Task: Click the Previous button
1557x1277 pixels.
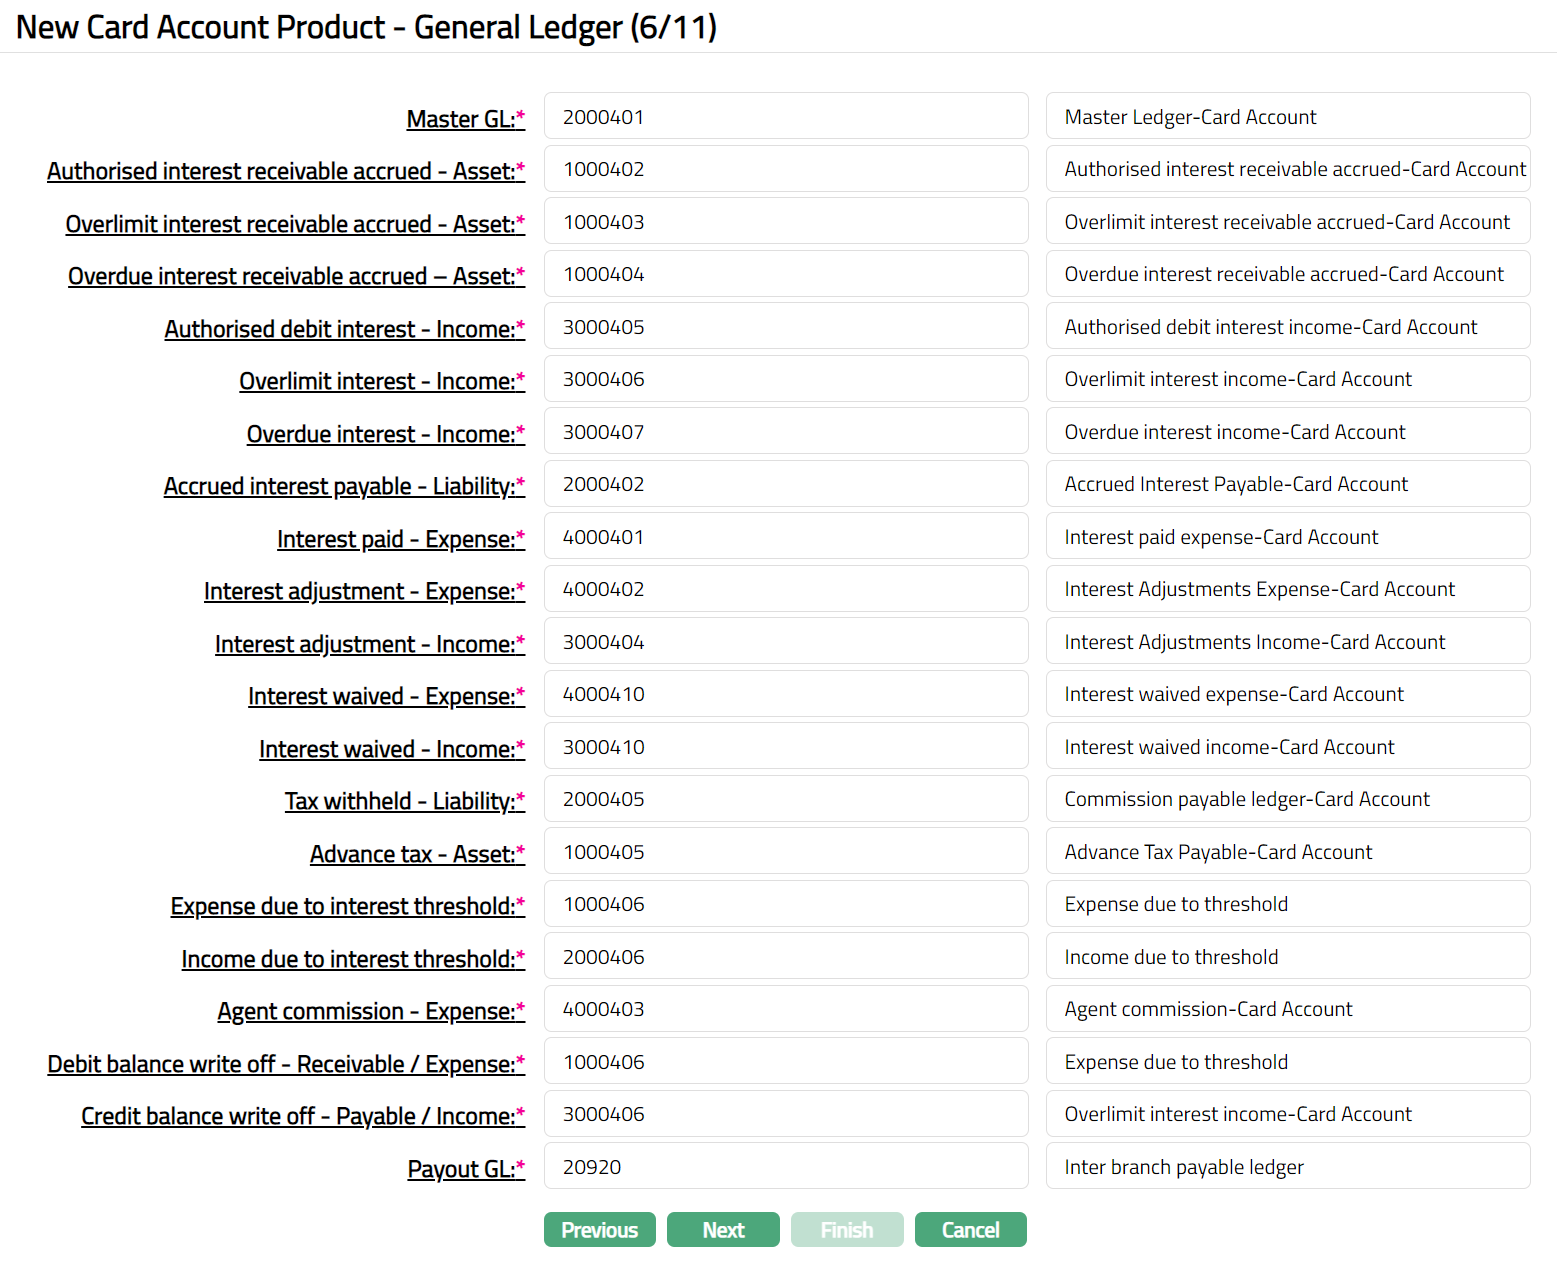Action: point(599,1230)
